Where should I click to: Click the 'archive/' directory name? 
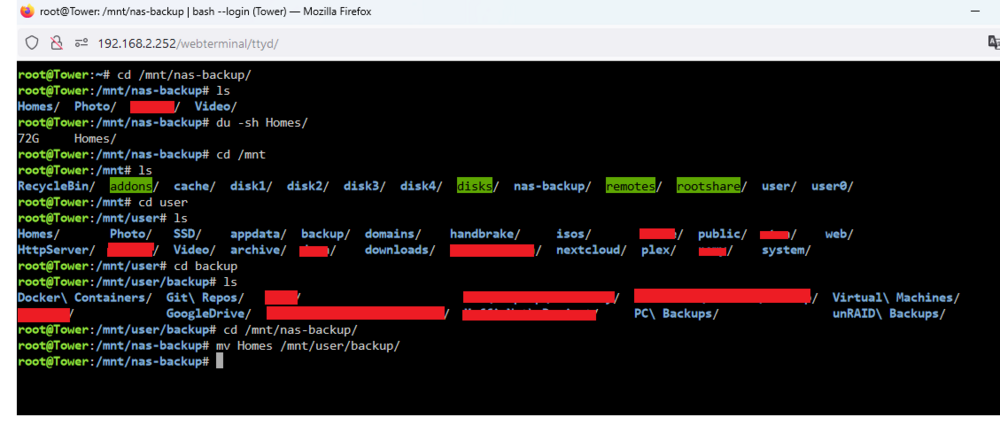tap(258, 250)
